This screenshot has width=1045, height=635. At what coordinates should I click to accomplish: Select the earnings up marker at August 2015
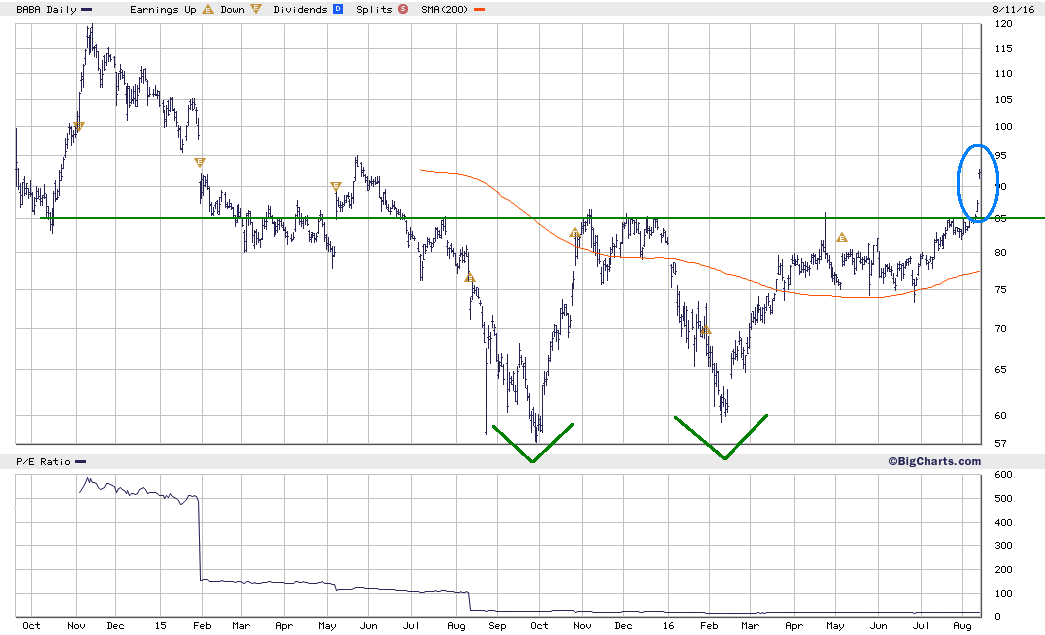tap(470, 277)
